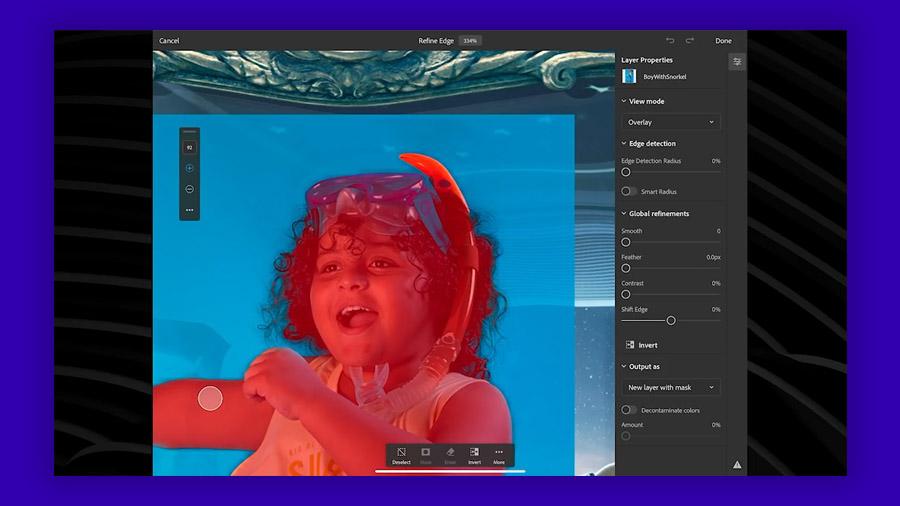Toggle the Smart Radius switch

tap(629, 191)
